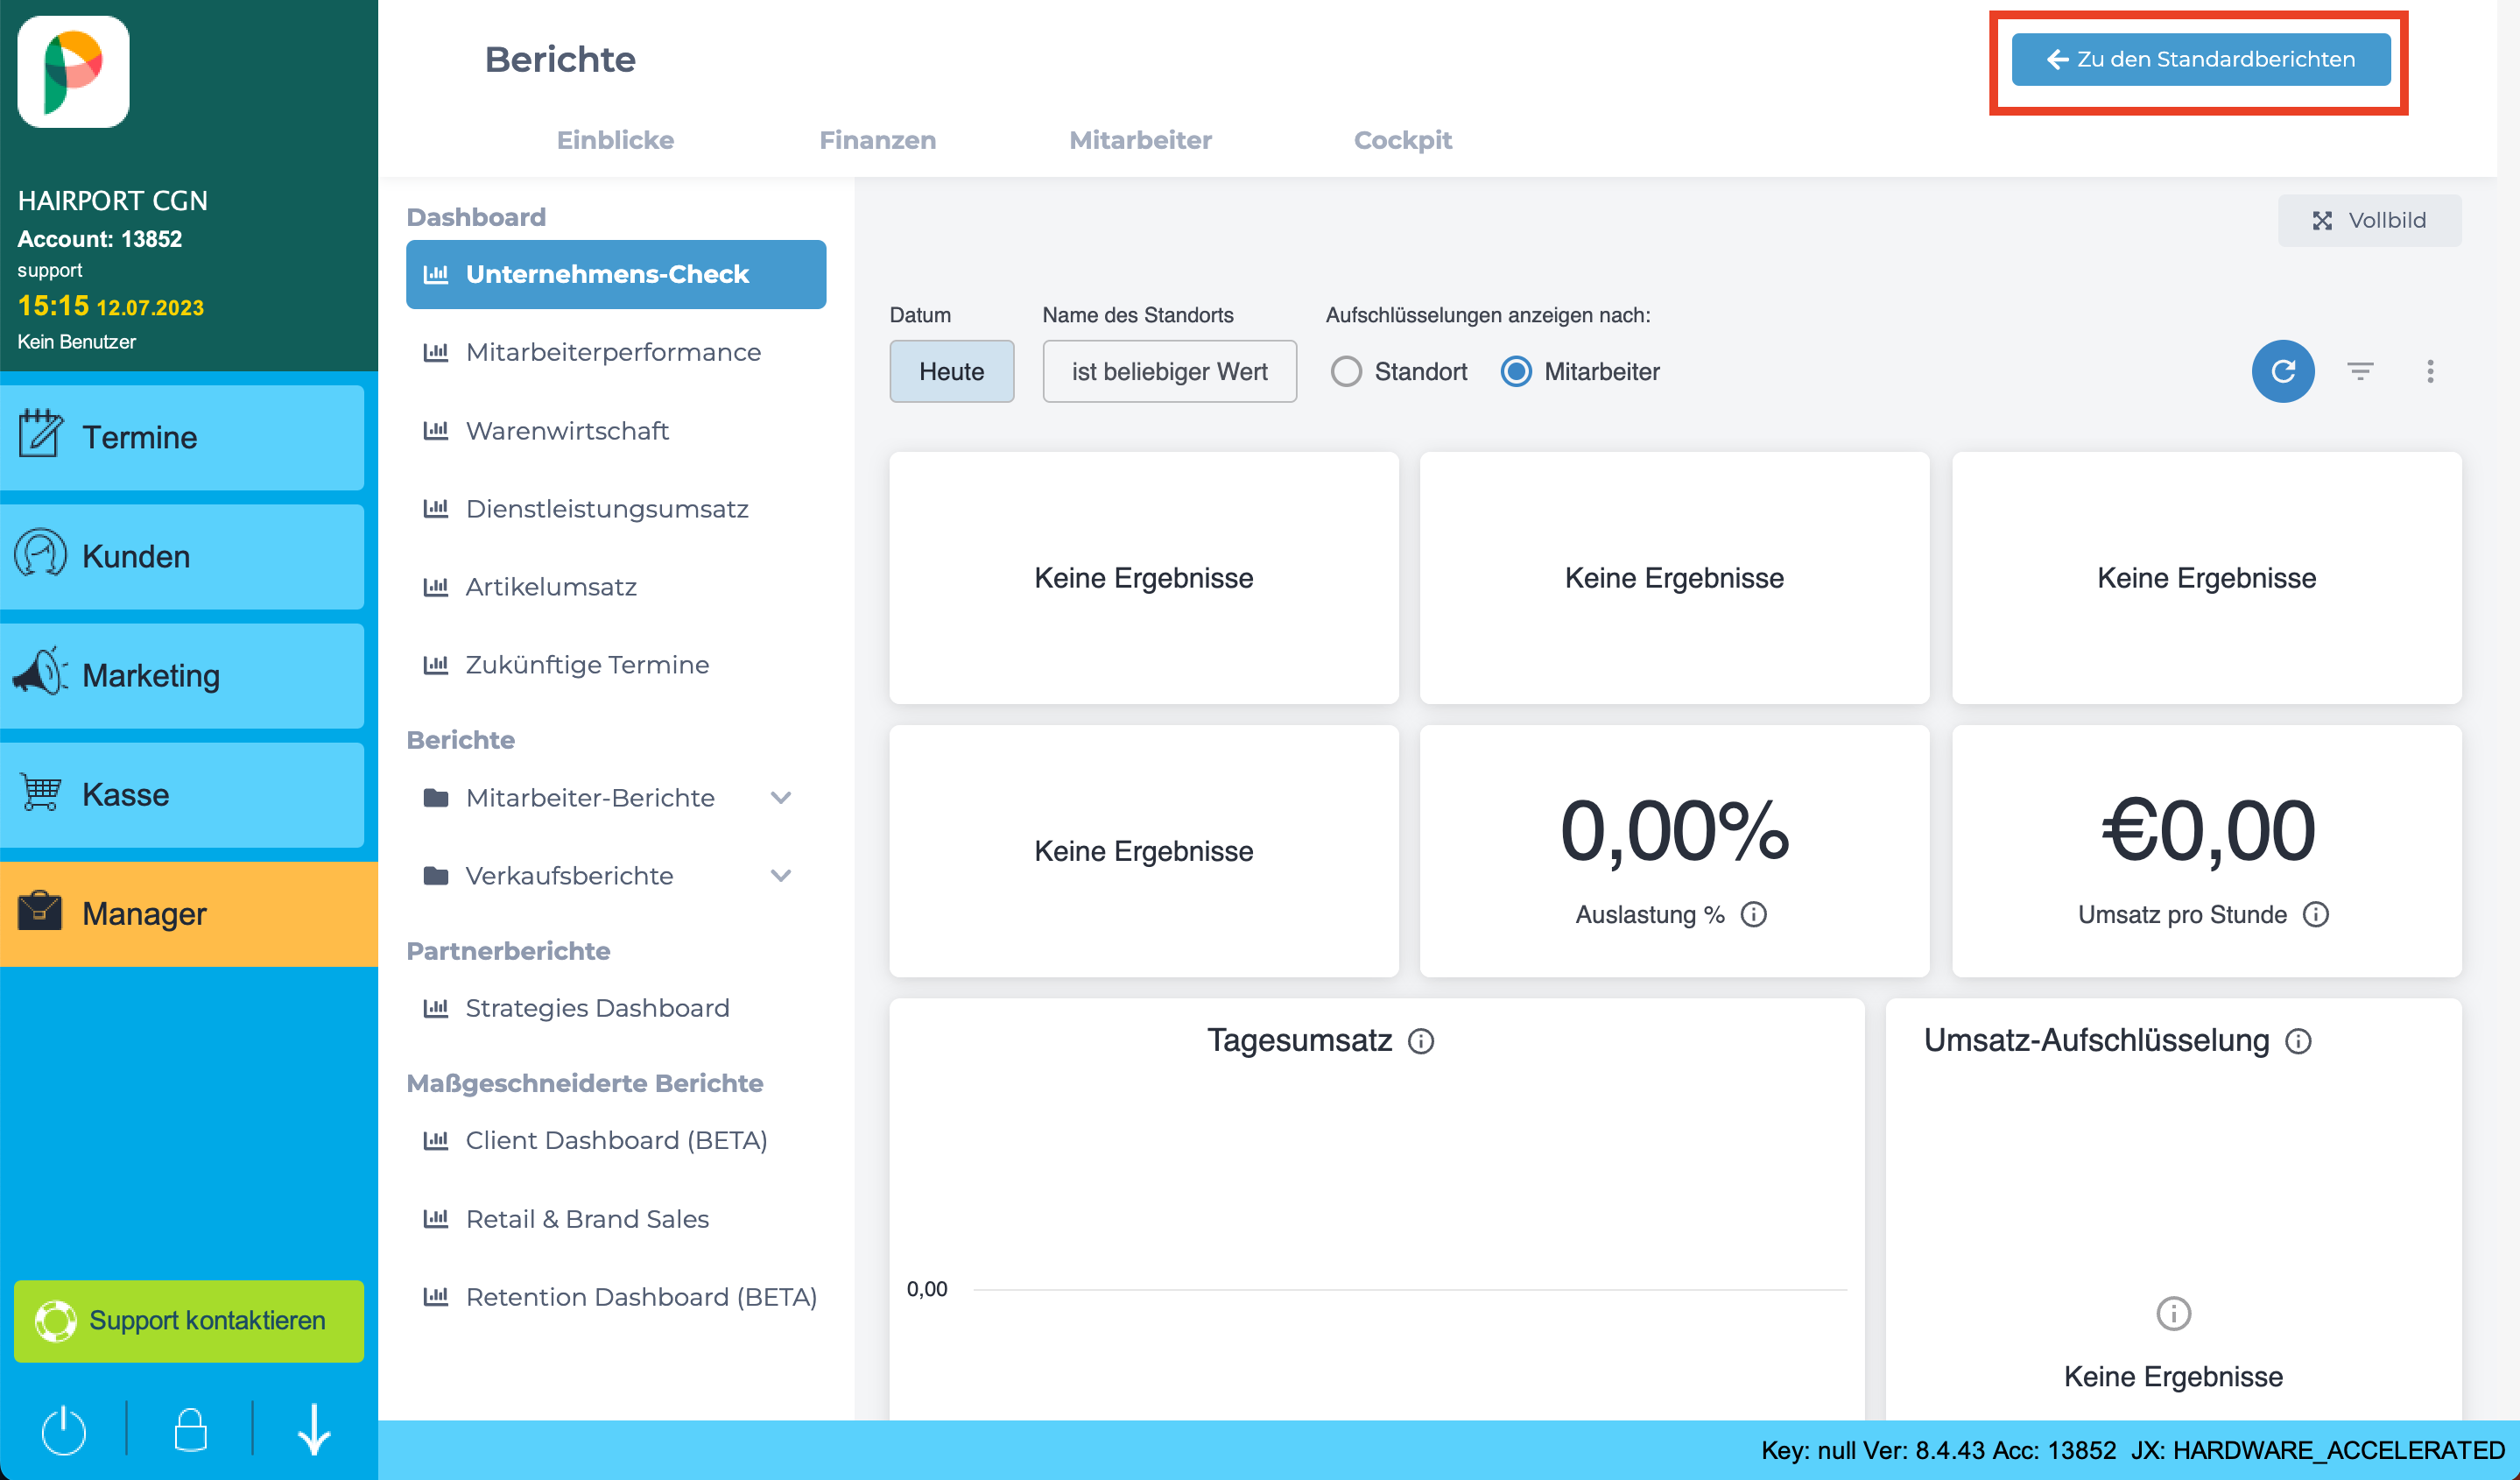Click the Mitarbeiterperformance chart icon

(435, 352)
